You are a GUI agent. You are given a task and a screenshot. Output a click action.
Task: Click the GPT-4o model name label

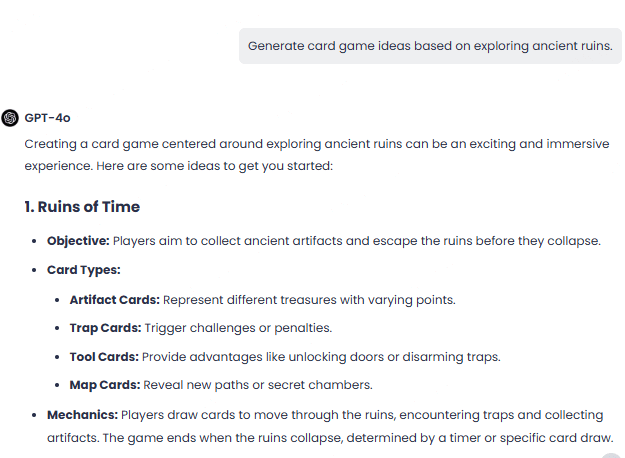click(47, 118)
